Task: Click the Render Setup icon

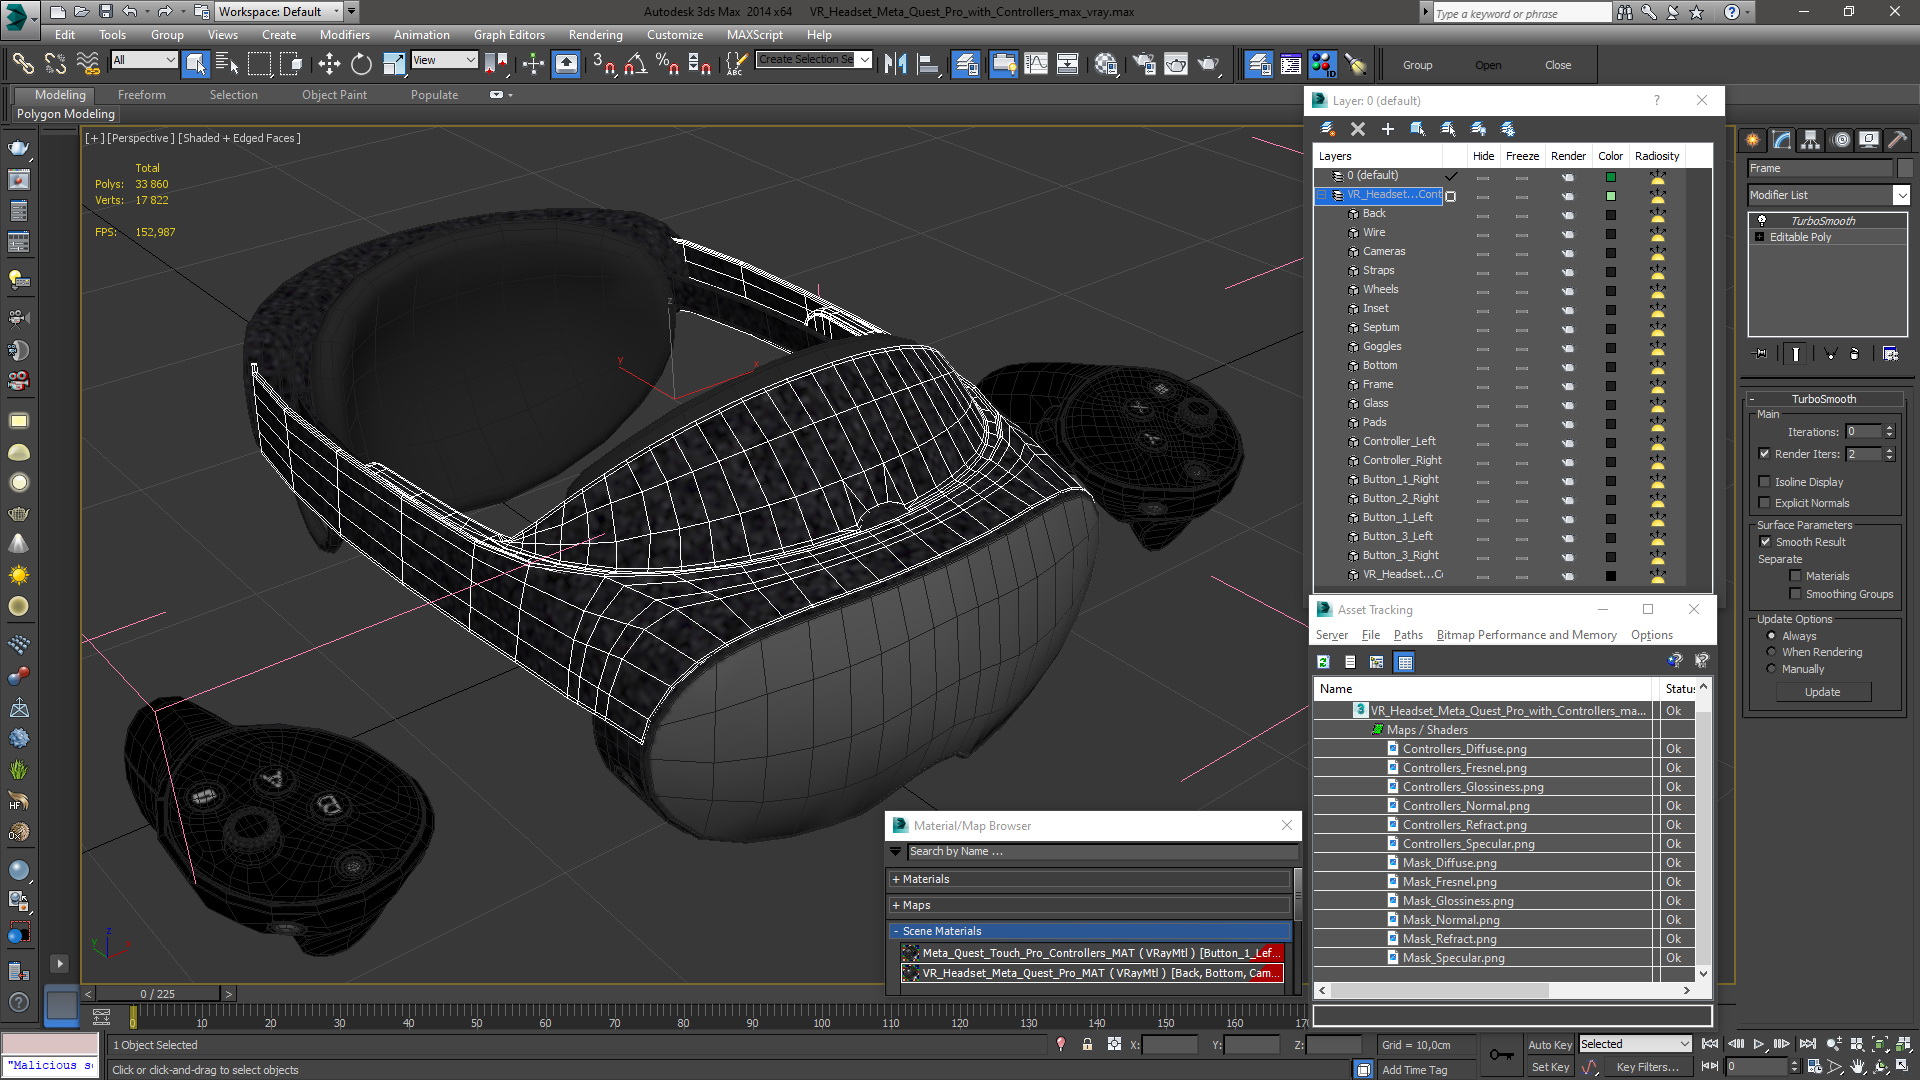Action: click(1144, 64)
